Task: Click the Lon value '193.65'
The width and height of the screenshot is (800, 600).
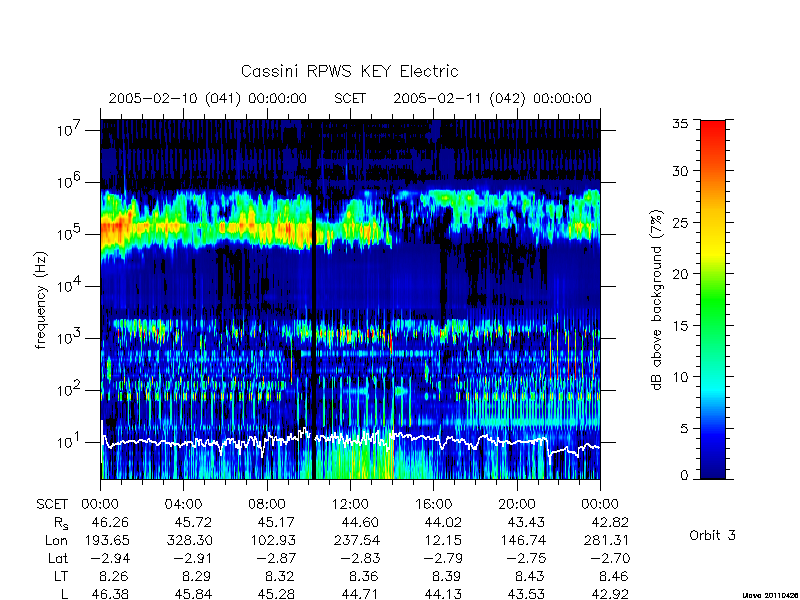Action: coord(106,540)
